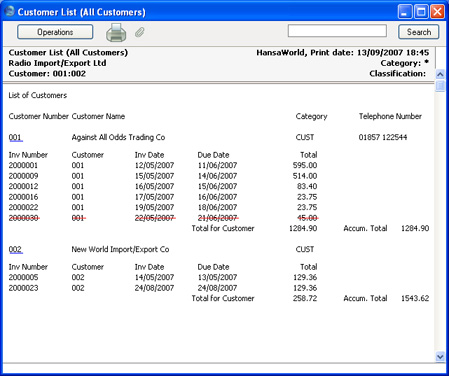The width and height of the screenshot is (449, 376).
Task: Click the Customer Name column header
Action: [98, 116]
